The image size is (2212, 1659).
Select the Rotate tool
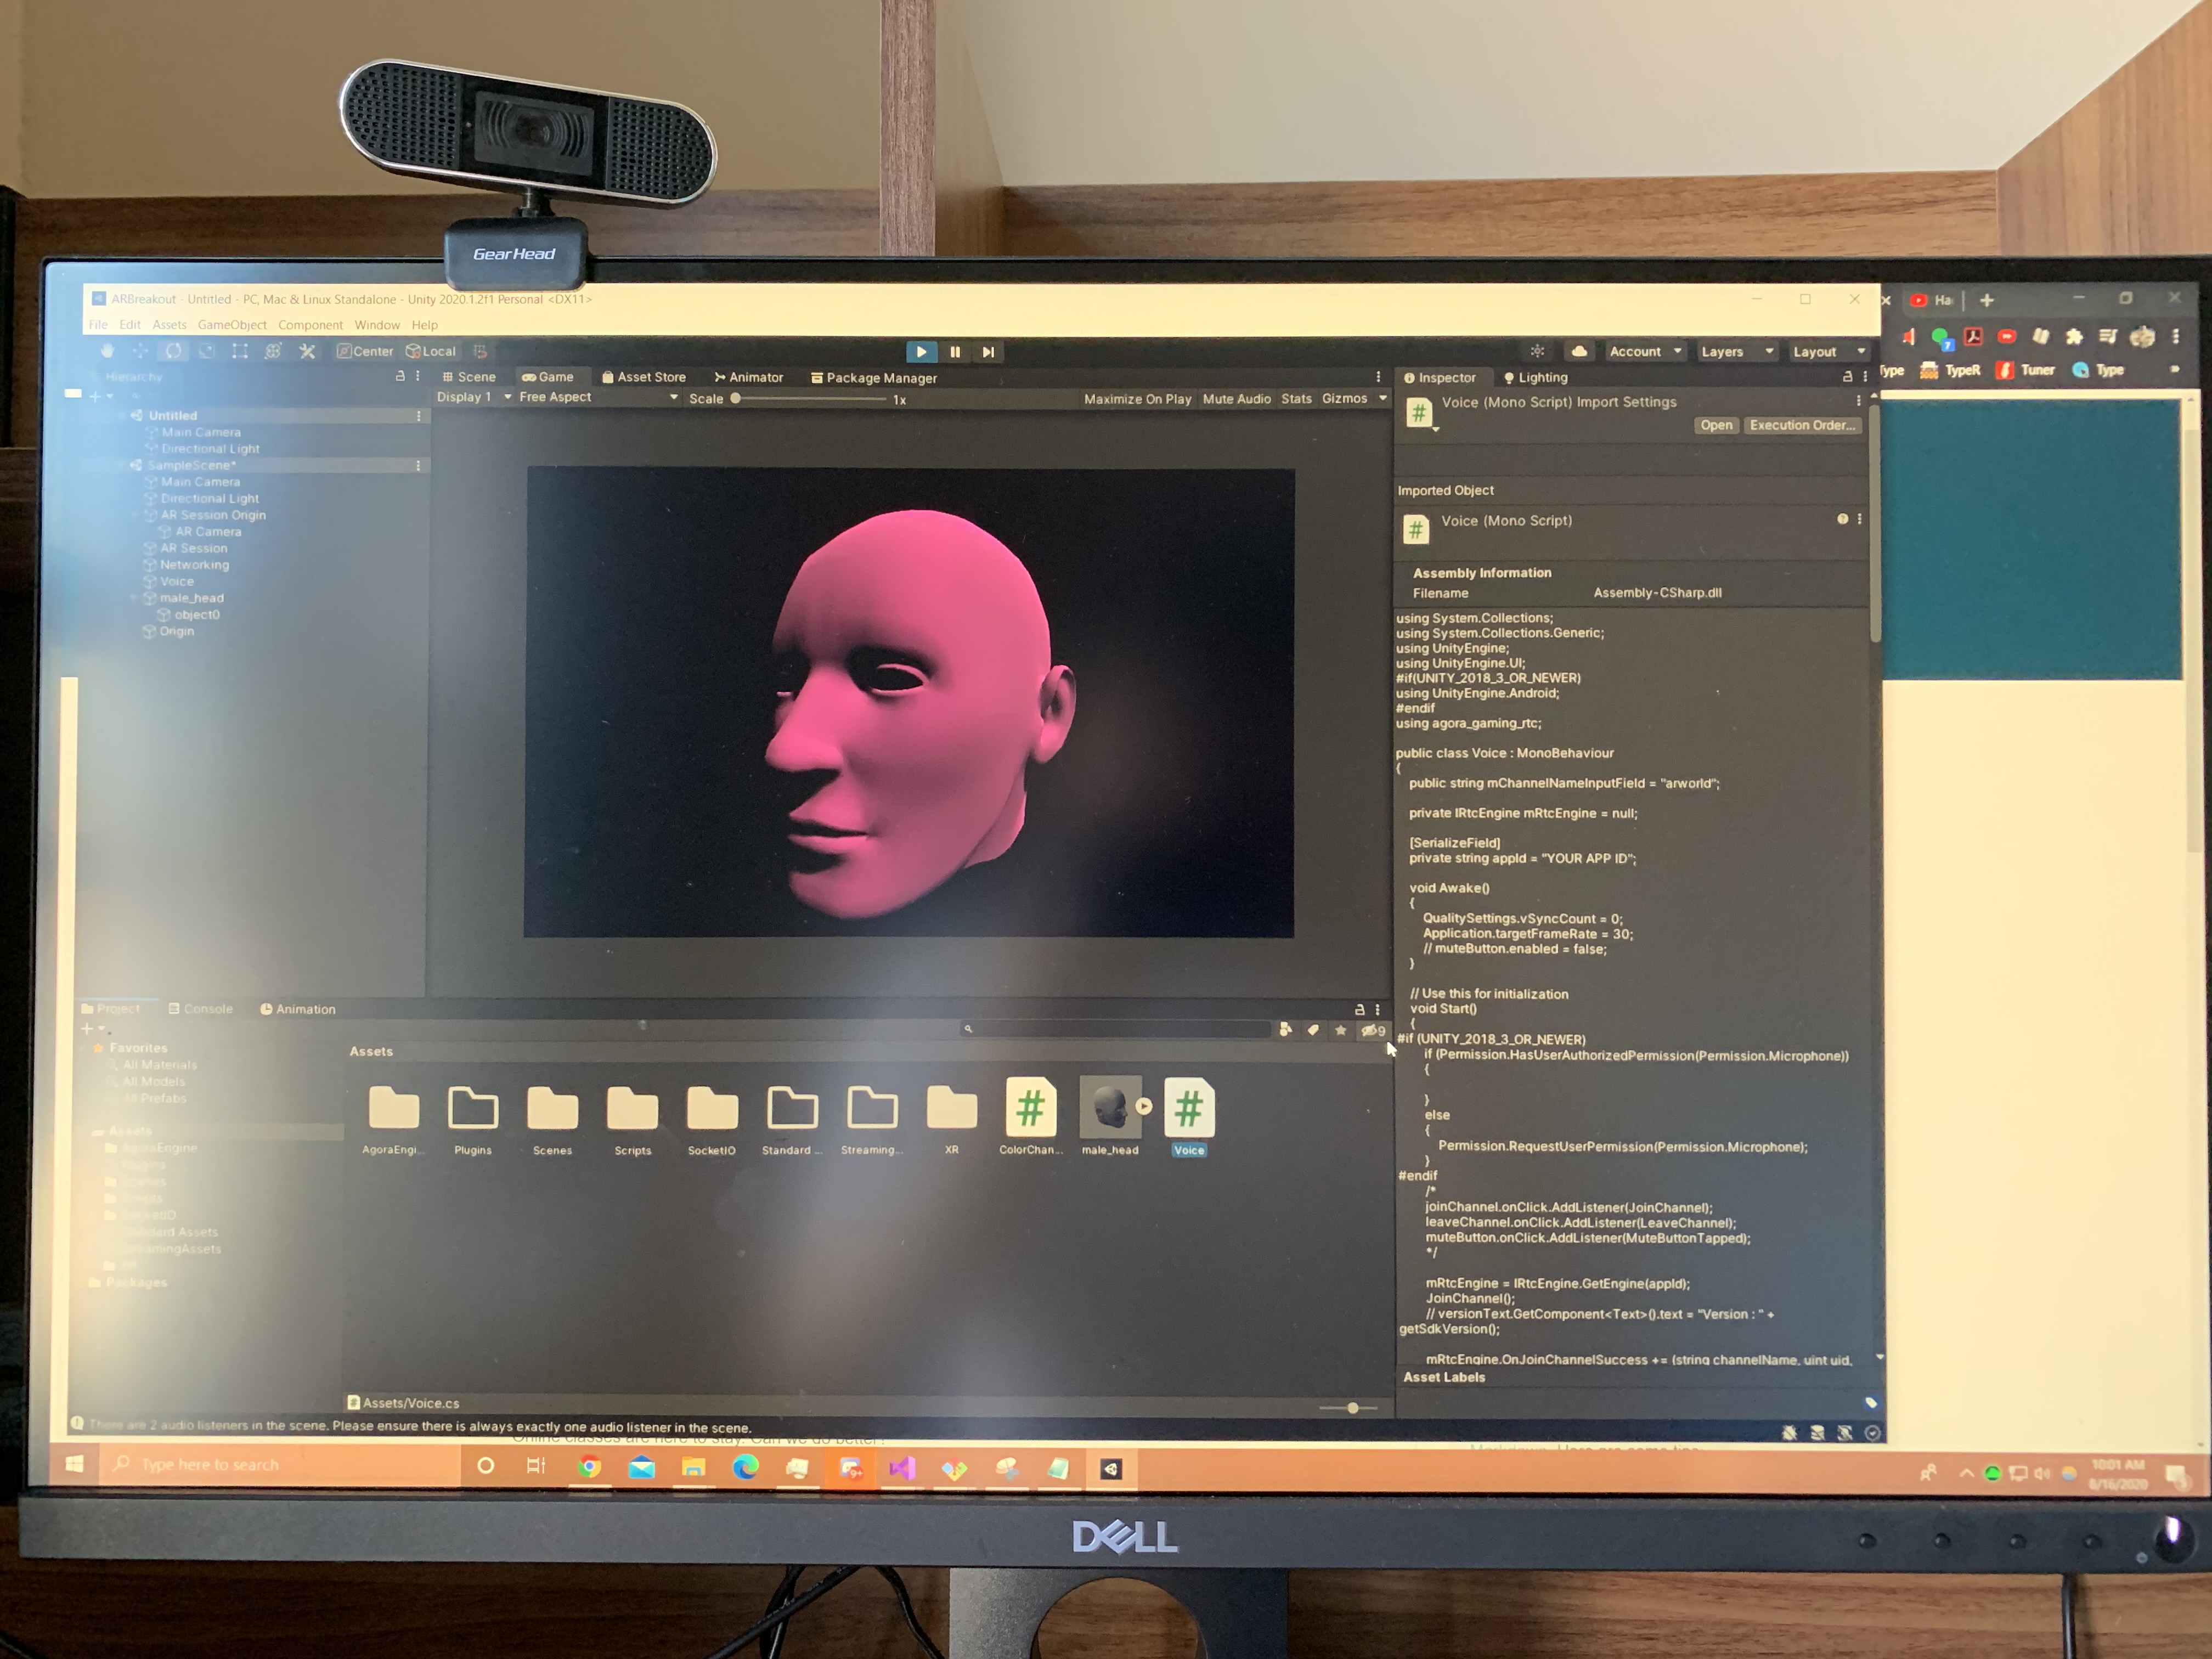click(173, 351)
